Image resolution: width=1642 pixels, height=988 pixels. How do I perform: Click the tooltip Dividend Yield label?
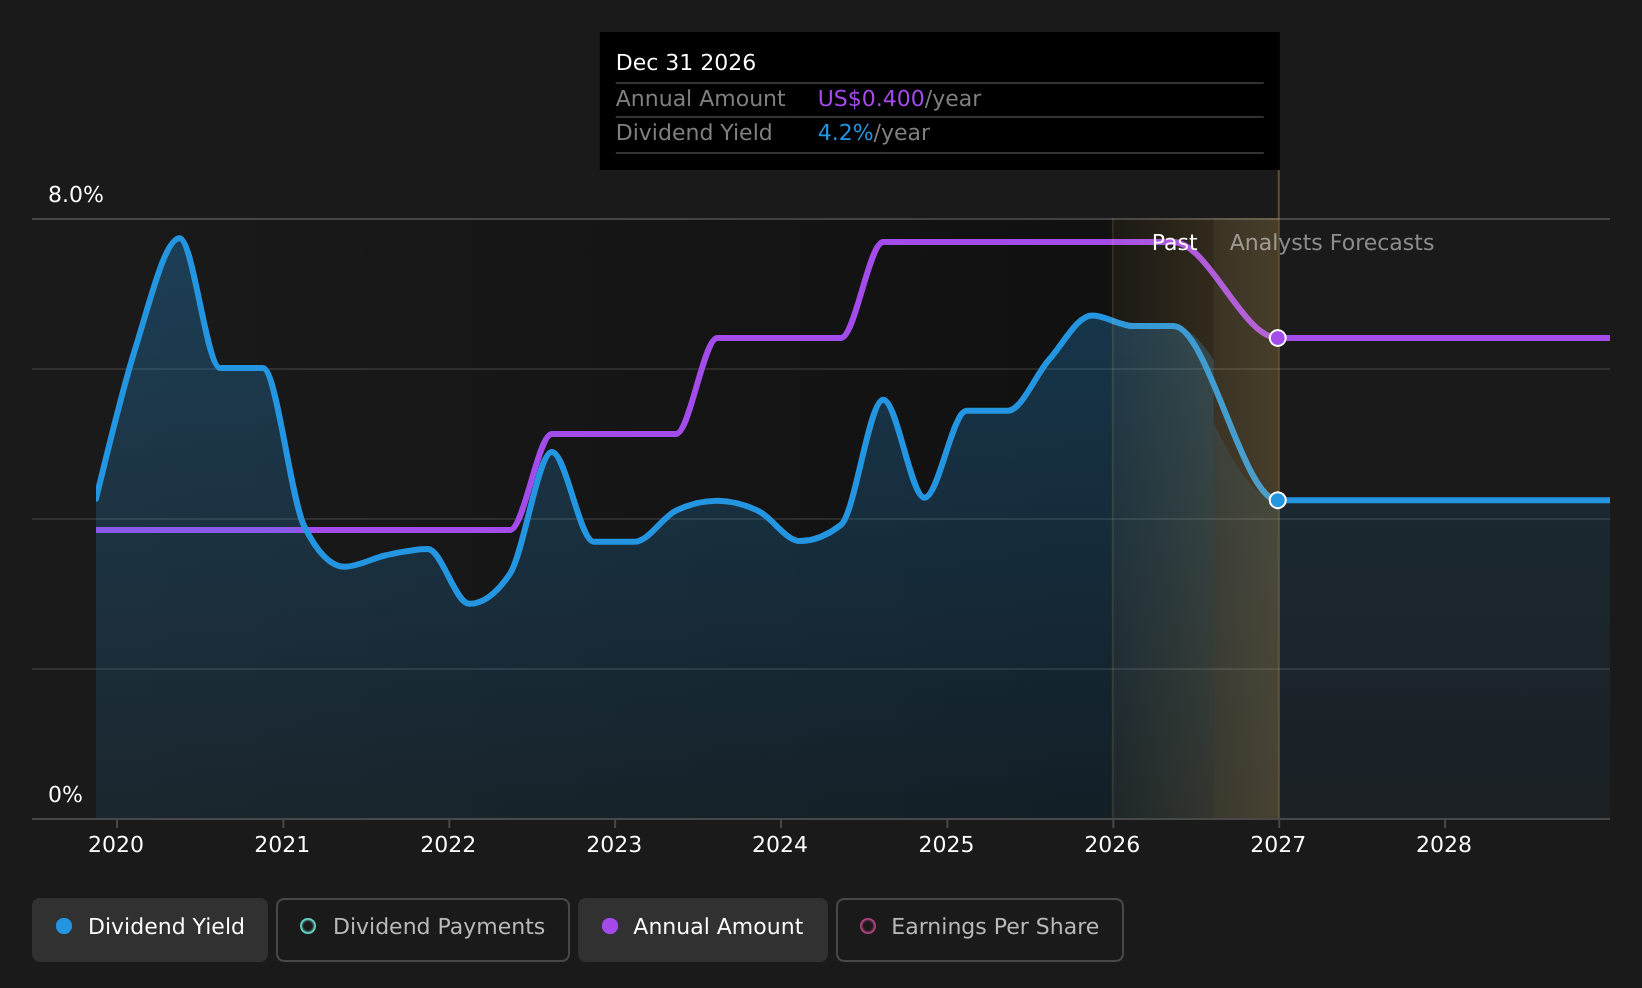(694, 133)
